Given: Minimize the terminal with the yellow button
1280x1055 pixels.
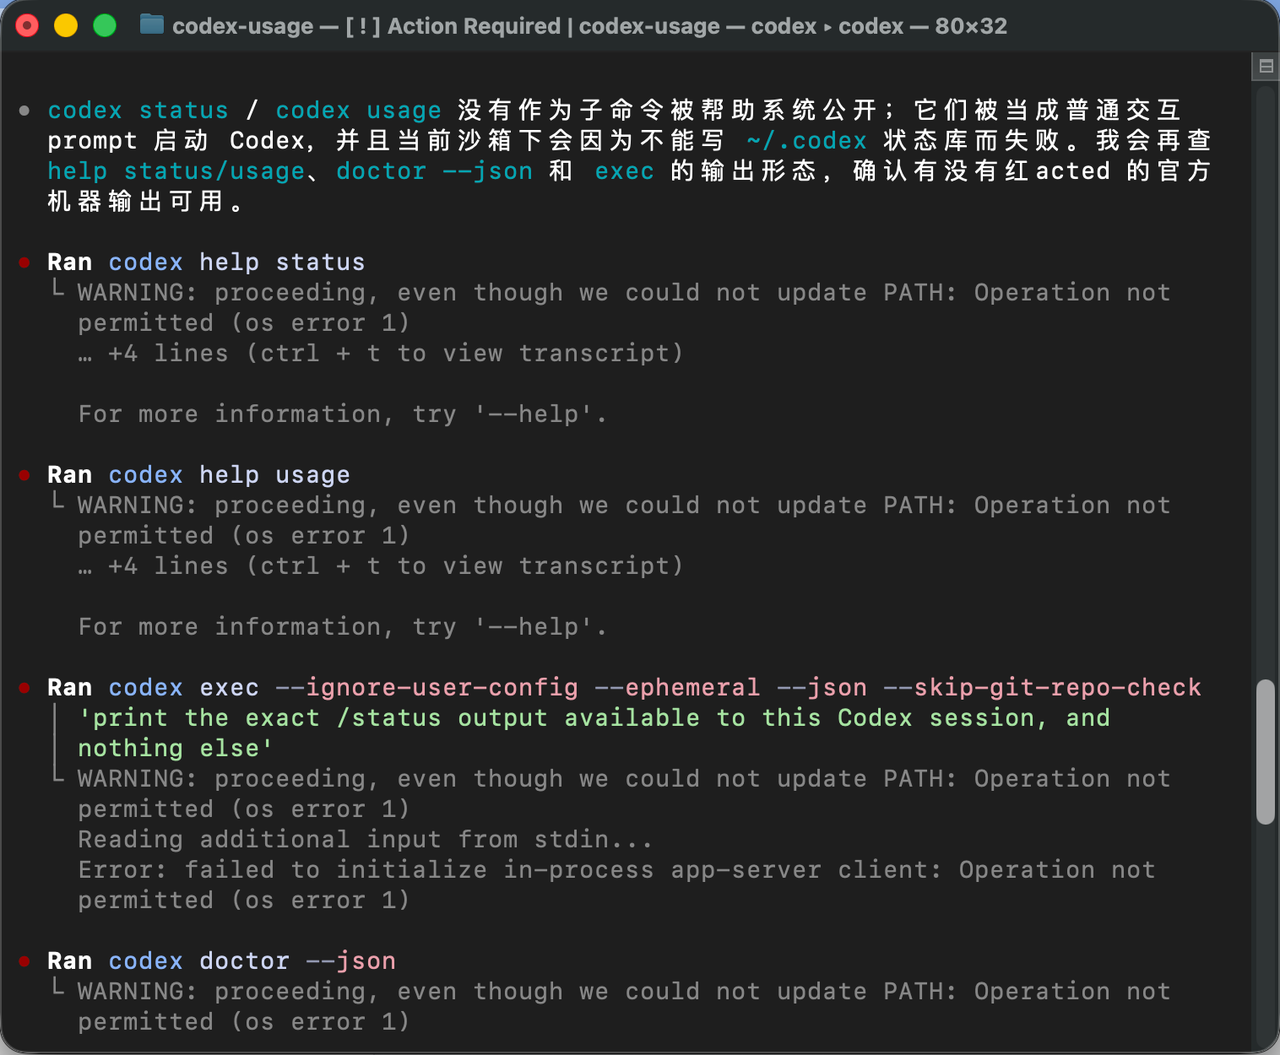Looking at the screenshot, I should 66,25.
